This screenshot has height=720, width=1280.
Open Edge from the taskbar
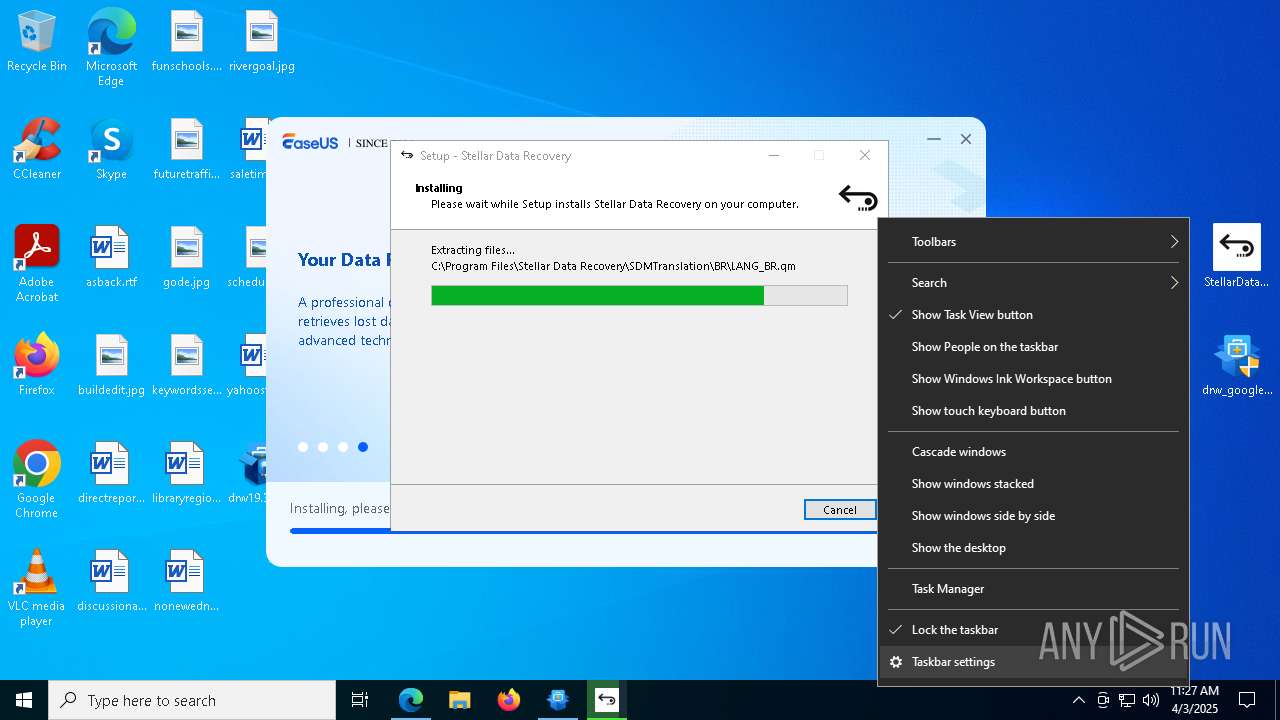[x=411, y=700]
